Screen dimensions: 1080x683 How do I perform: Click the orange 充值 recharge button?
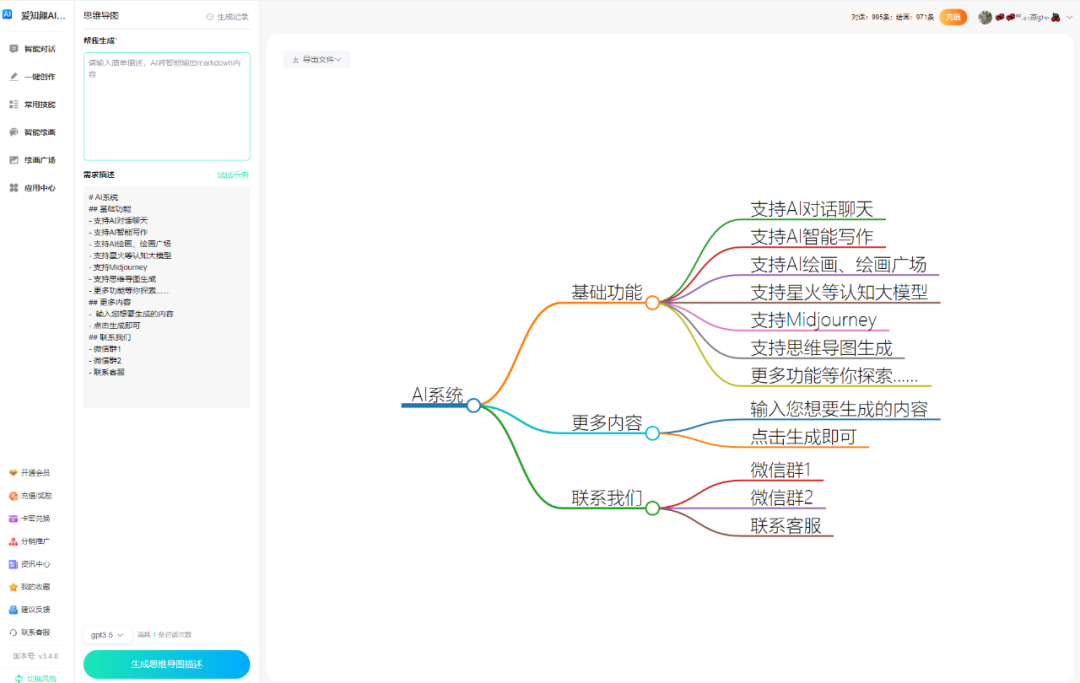click(x=953, y=16)
